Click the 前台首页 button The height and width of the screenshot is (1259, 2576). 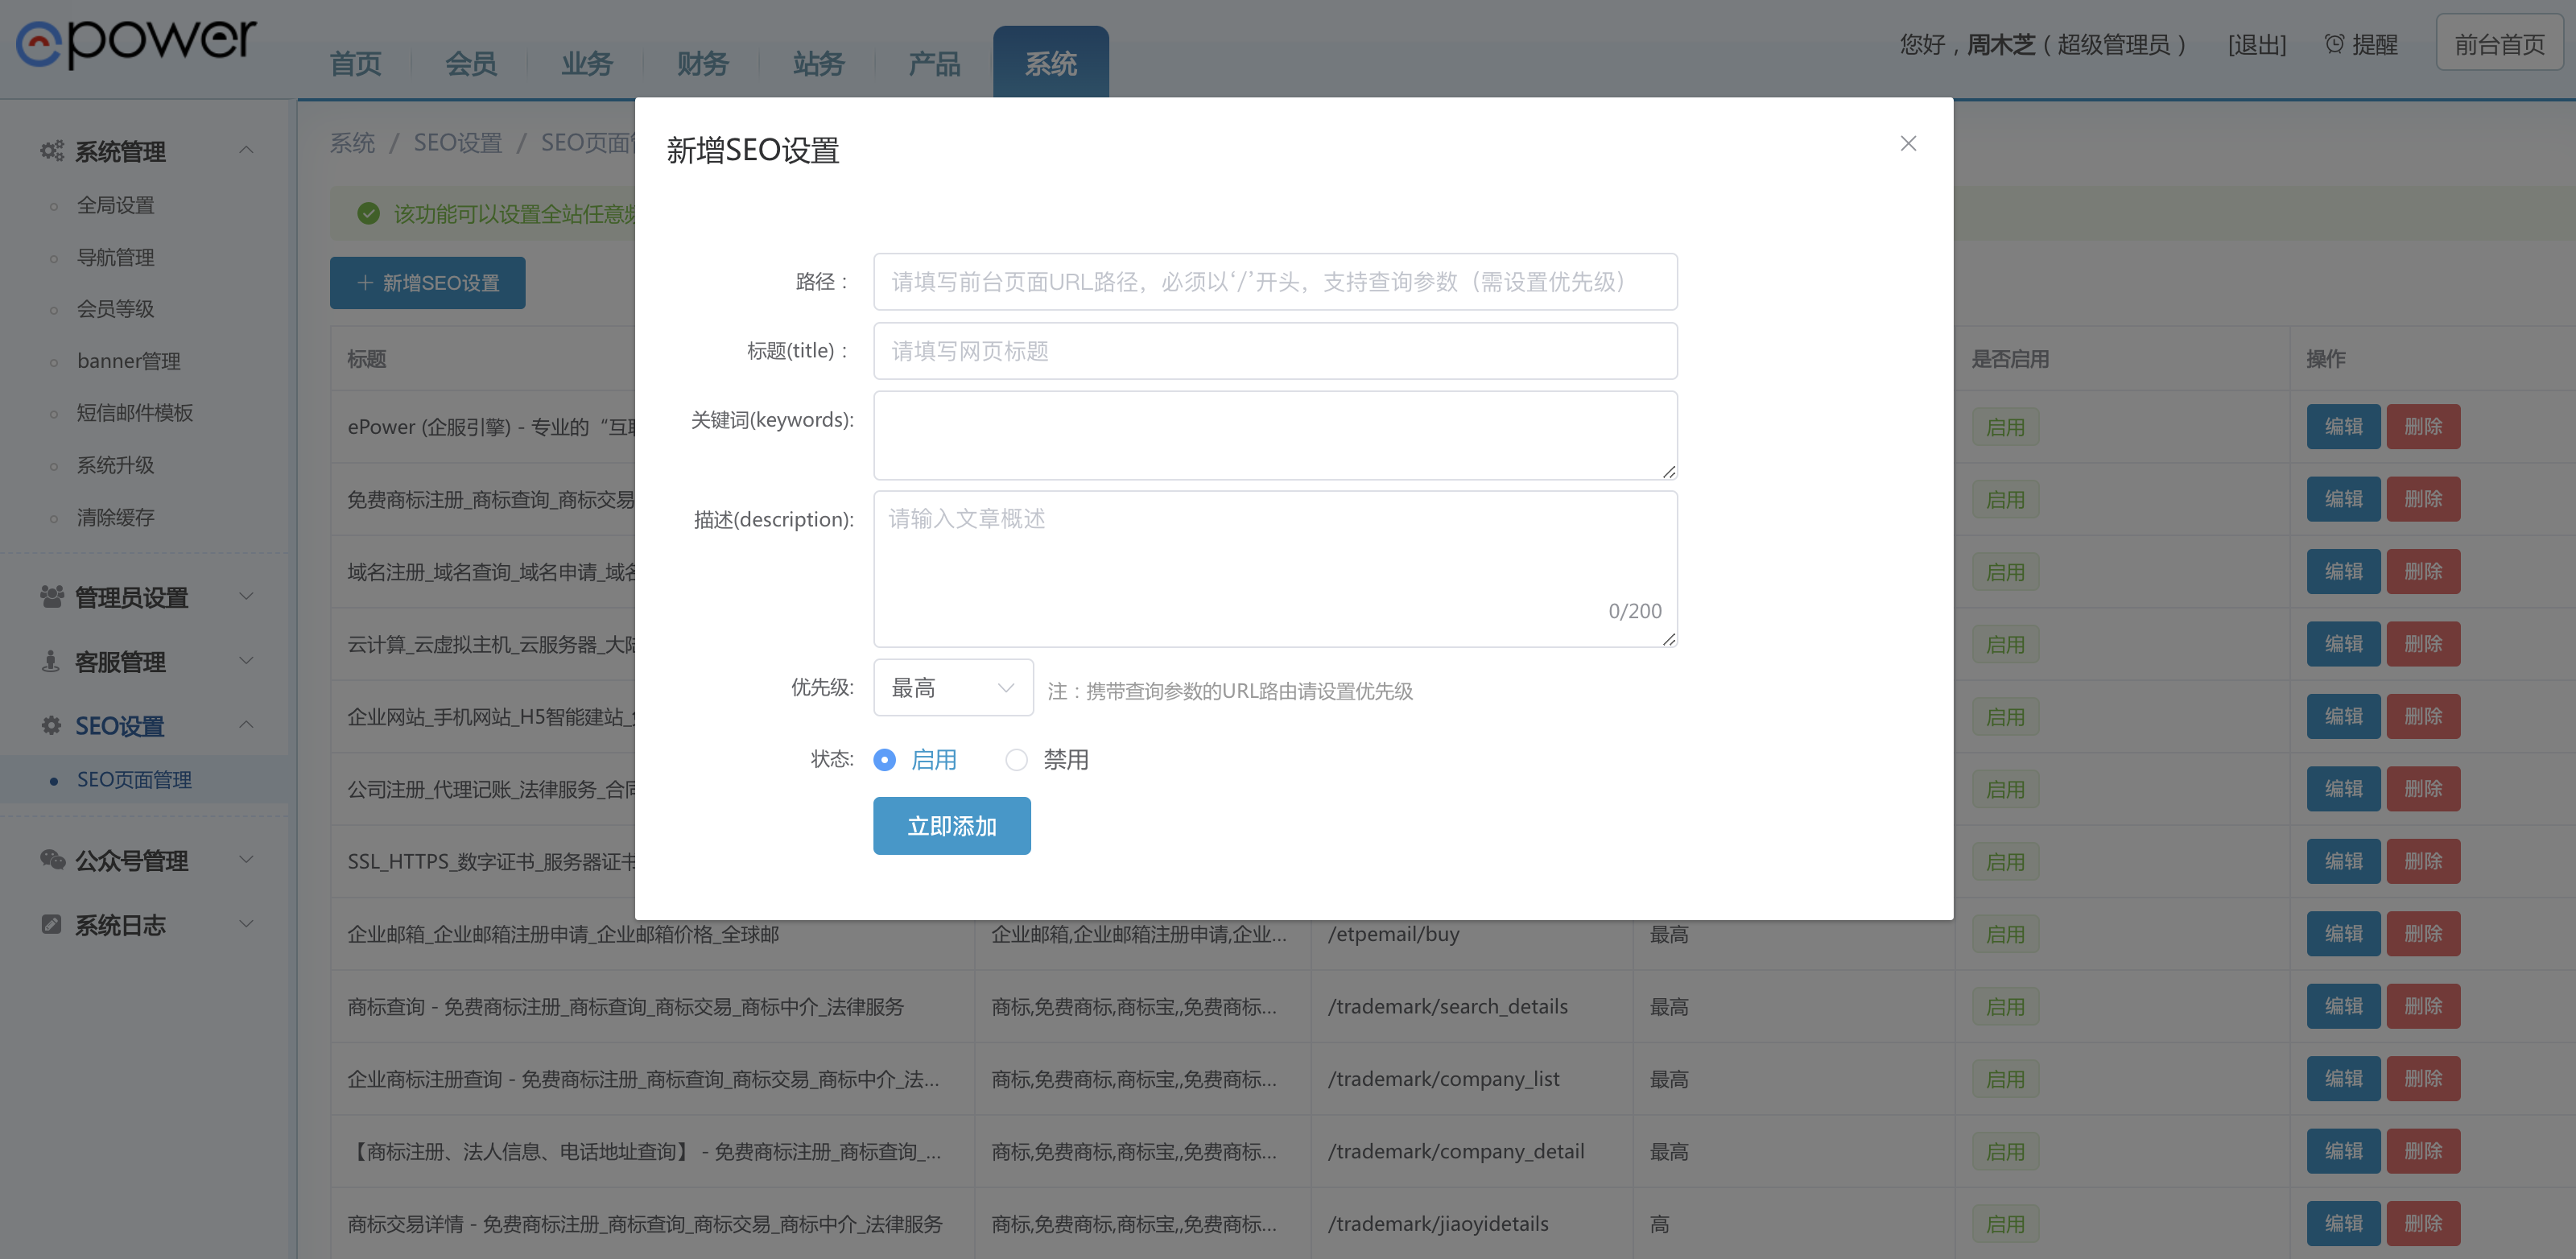coord(2499,43)
